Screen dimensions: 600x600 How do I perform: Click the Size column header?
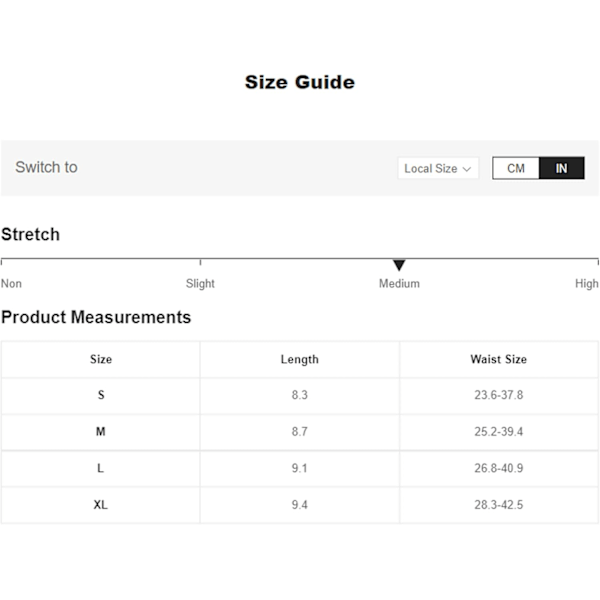[x=101, y=359]
